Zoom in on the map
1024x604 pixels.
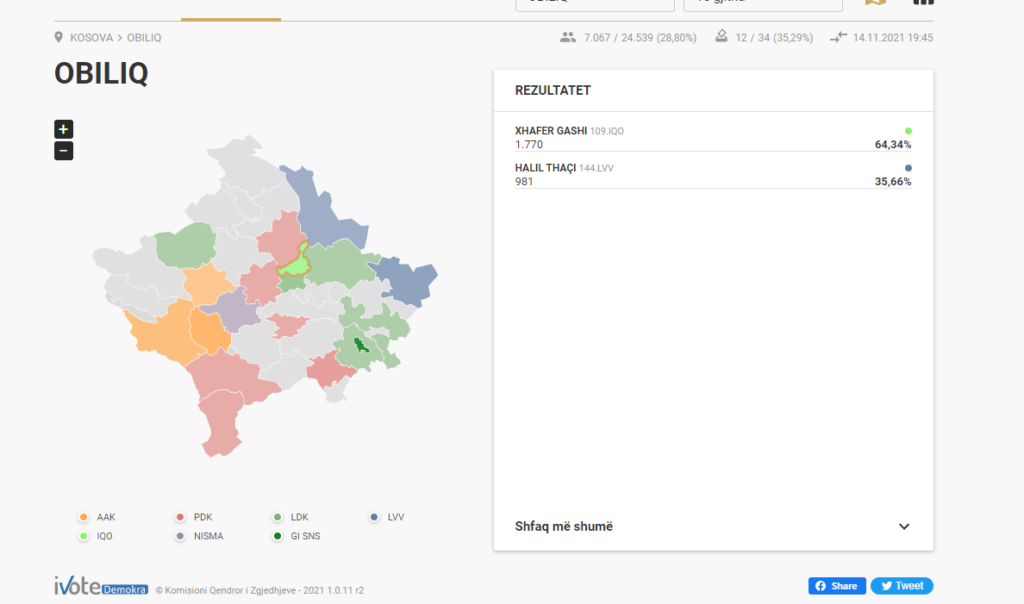pos(63,129)
